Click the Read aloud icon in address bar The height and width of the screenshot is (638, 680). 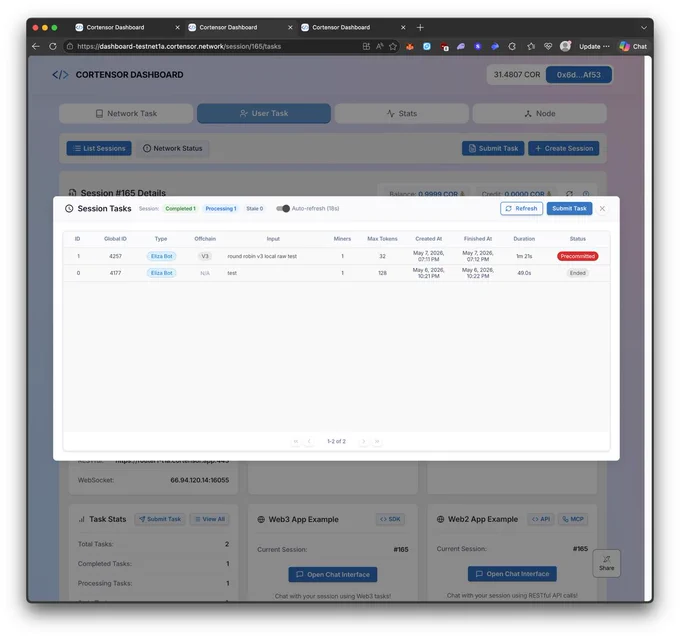[379, 46]
